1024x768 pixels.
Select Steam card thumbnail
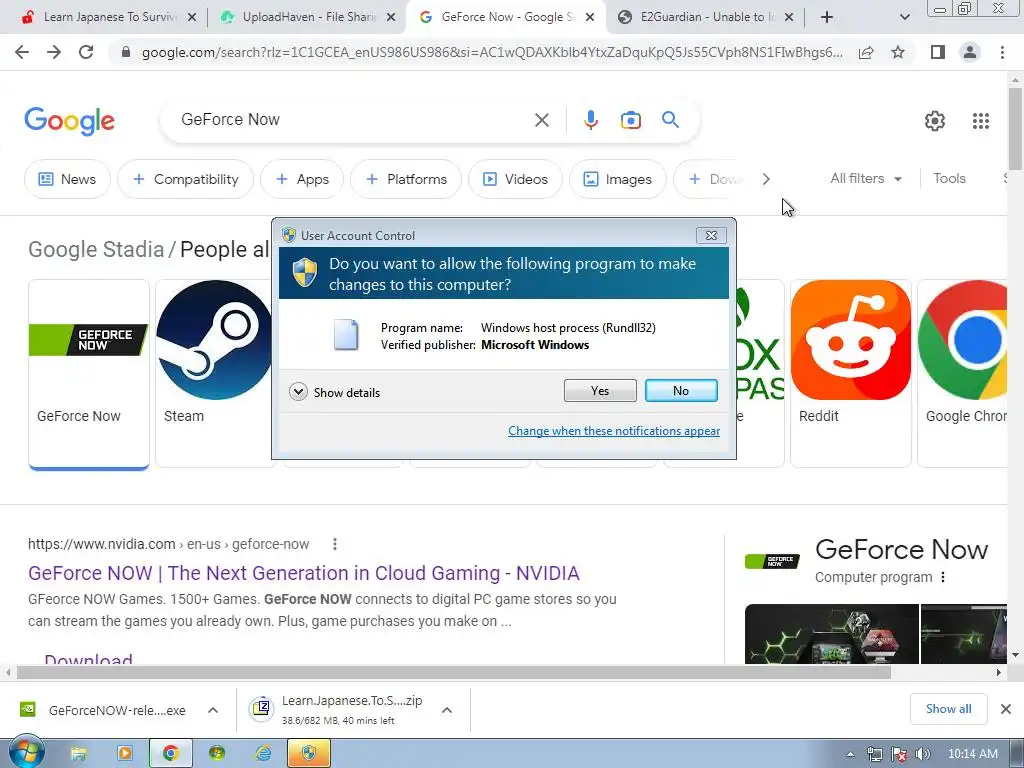(214, 374)
